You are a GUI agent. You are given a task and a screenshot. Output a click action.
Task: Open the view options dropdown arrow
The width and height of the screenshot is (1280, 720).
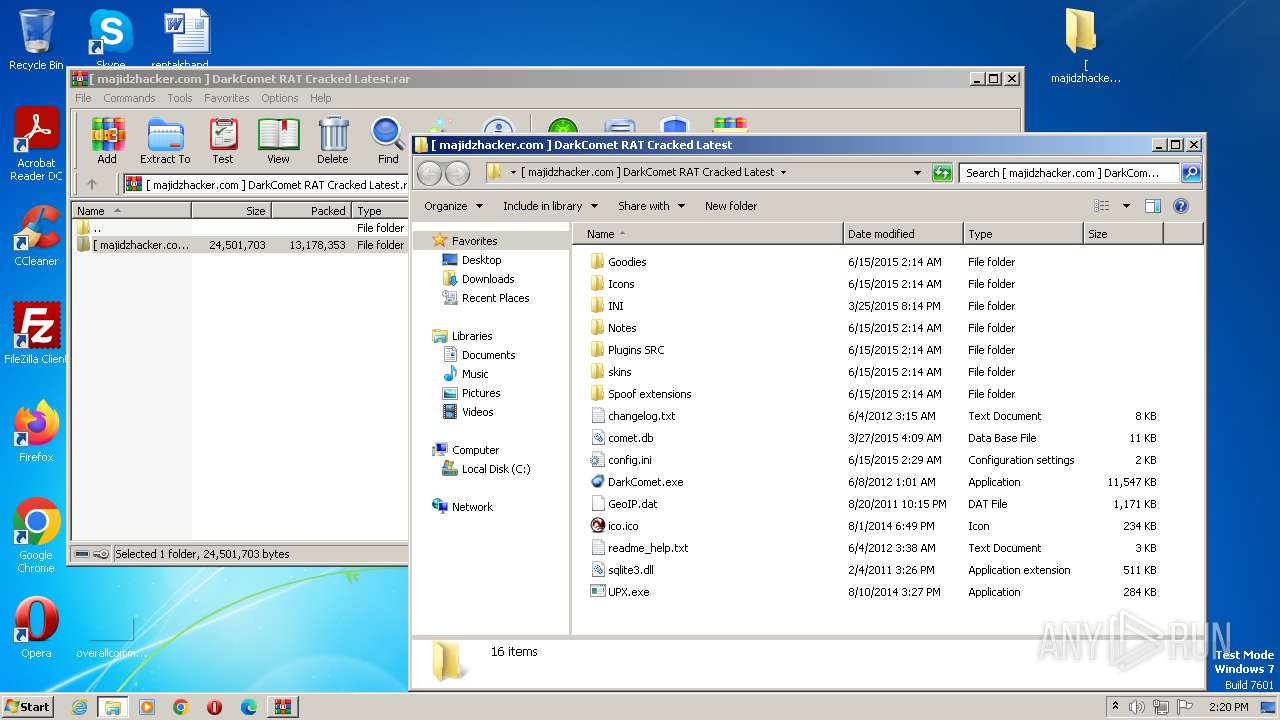pos(1125,206)
